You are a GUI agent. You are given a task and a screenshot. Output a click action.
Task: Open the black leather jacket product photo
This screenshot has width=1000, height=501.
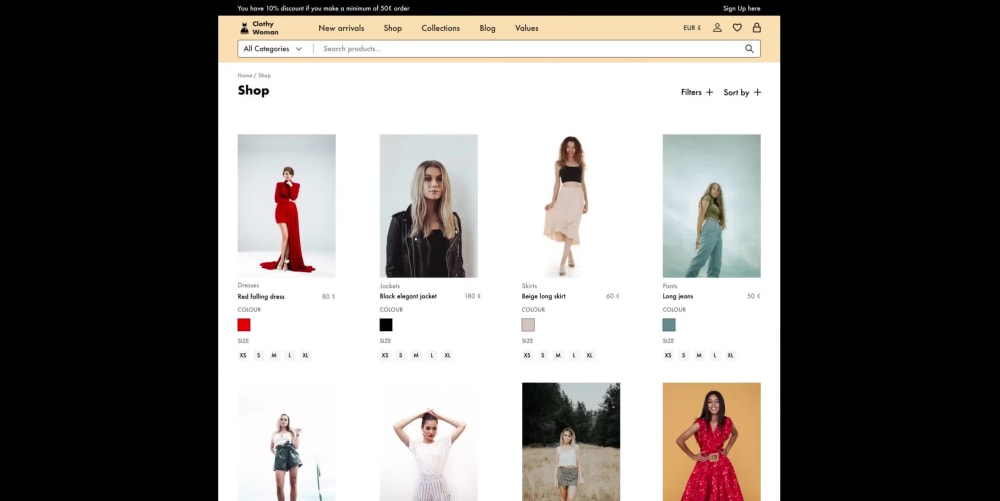coord(429,206)
